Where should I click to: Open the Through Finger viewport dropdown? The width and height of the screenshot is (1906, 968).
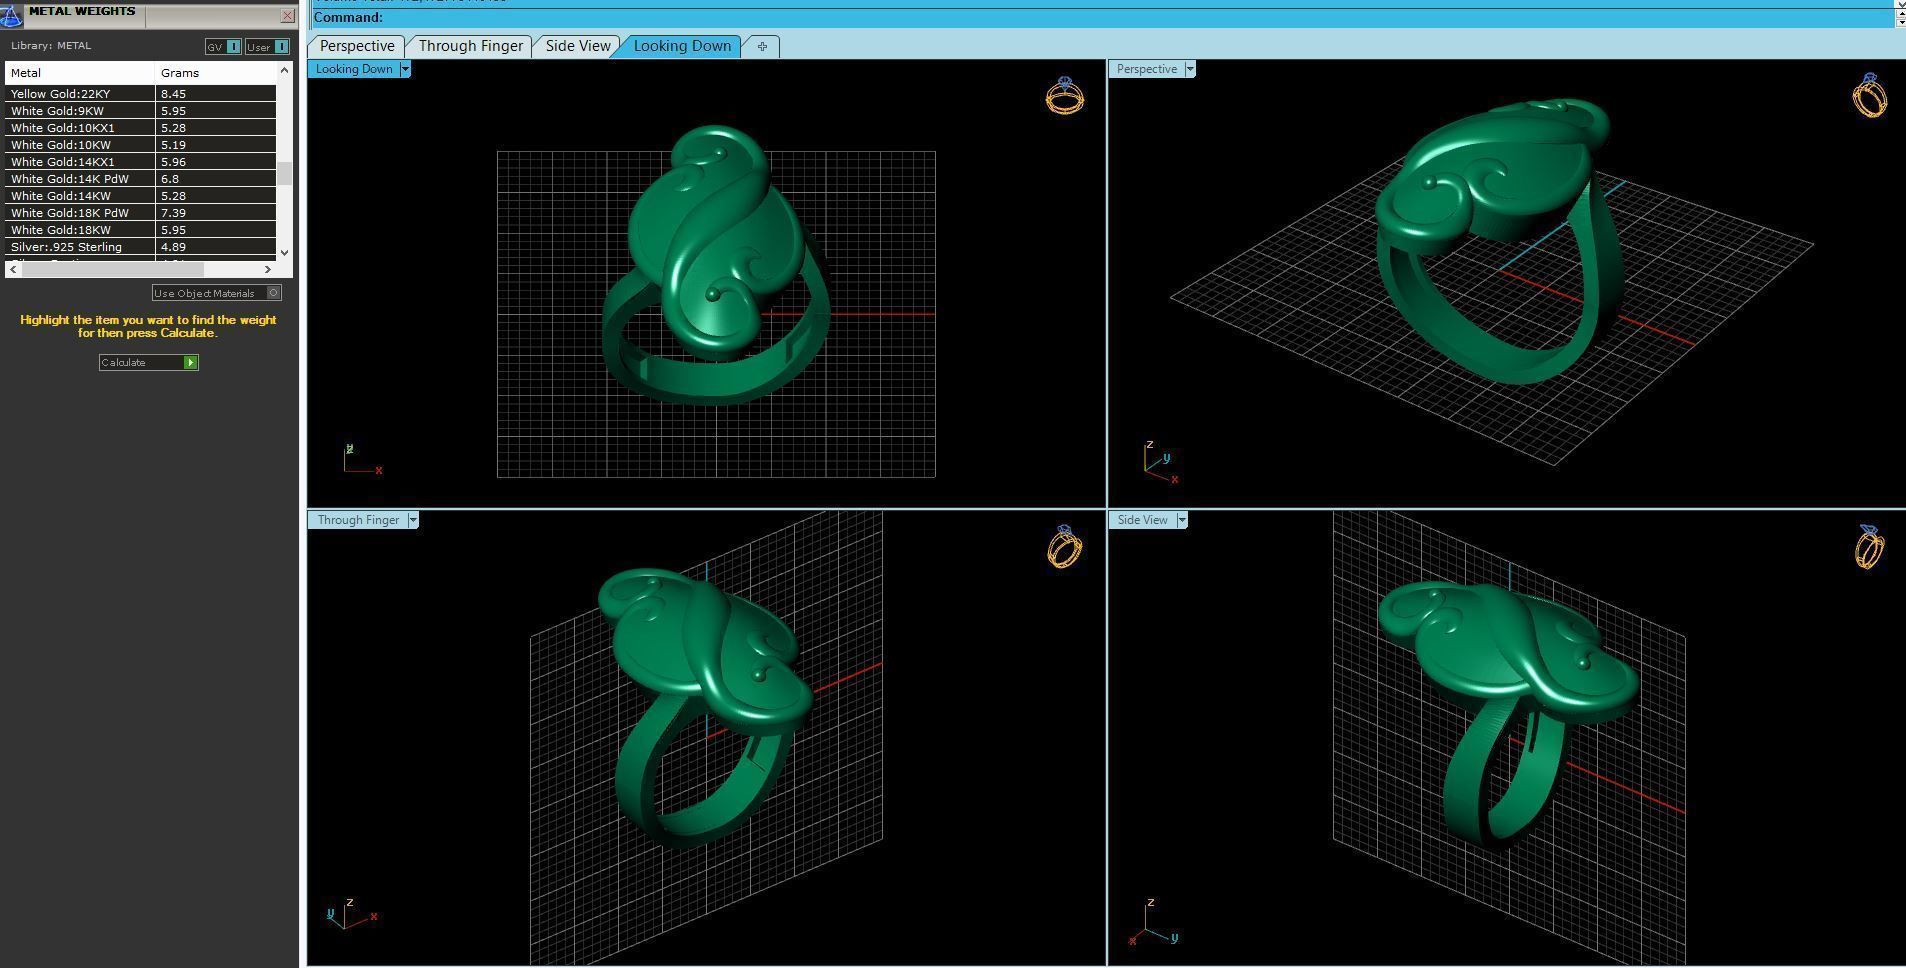[x=413, y=520]
